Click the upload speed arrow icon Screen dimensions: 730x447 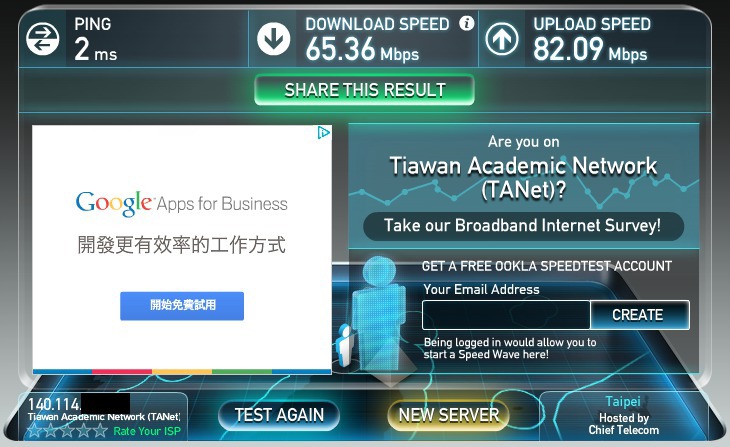tap(502, 39)
